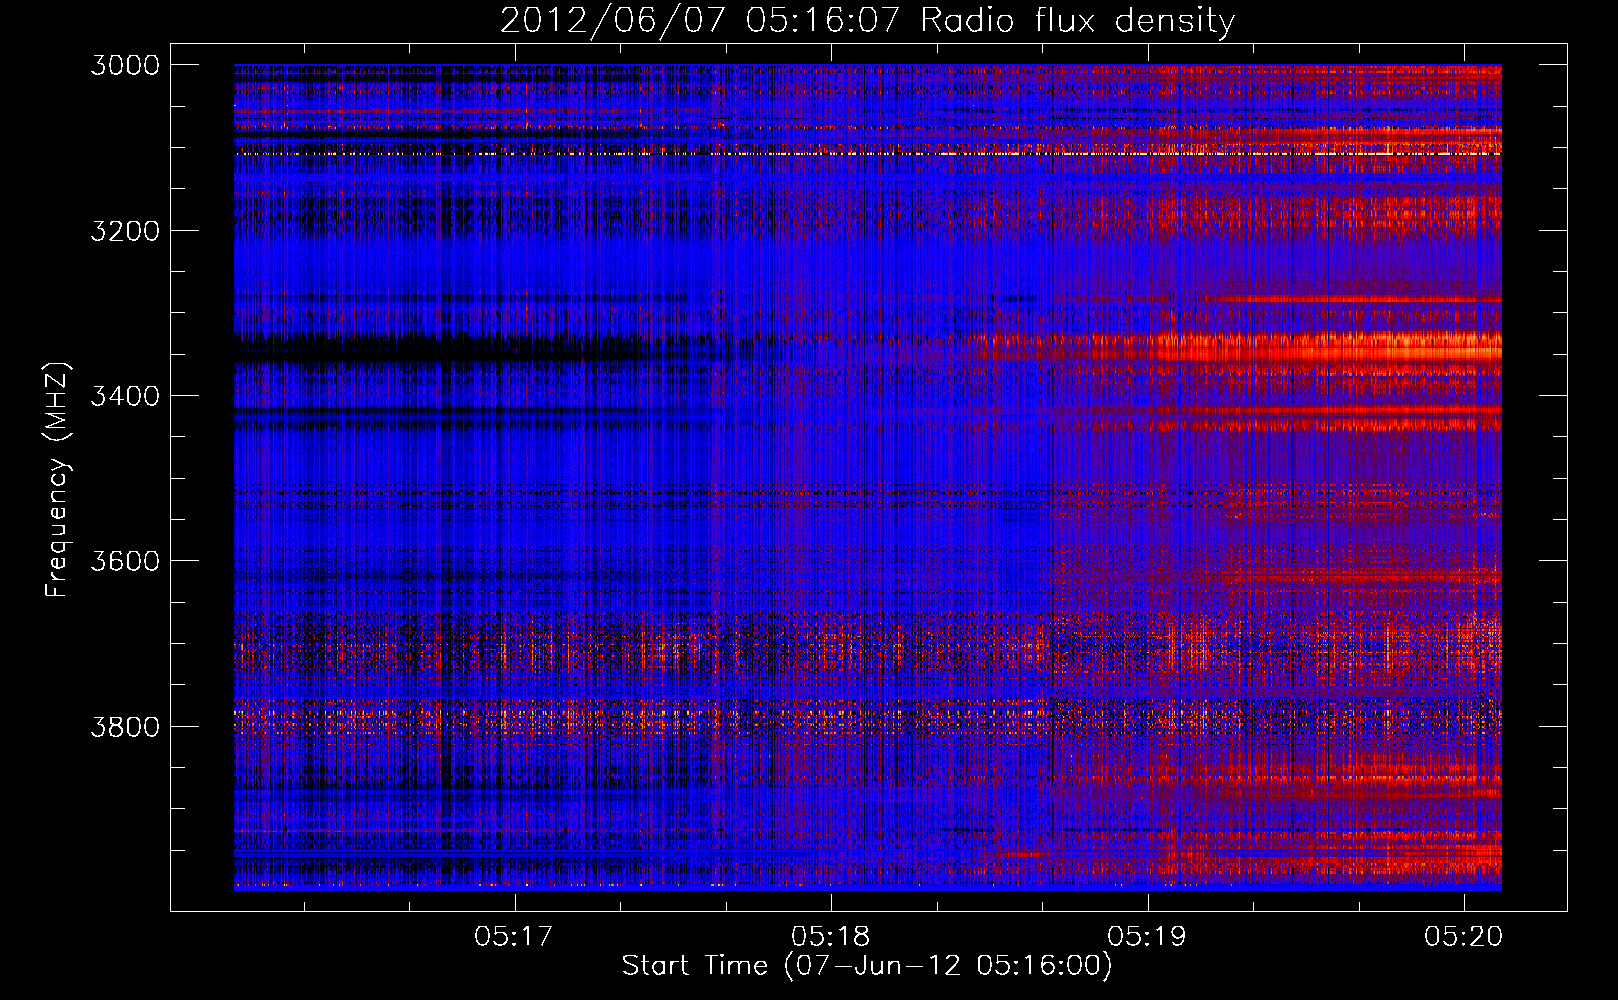Click the 05:17 time axis label
Image resolution: width=1618 pixels, height=1000 pixels.
click(514, 937)
